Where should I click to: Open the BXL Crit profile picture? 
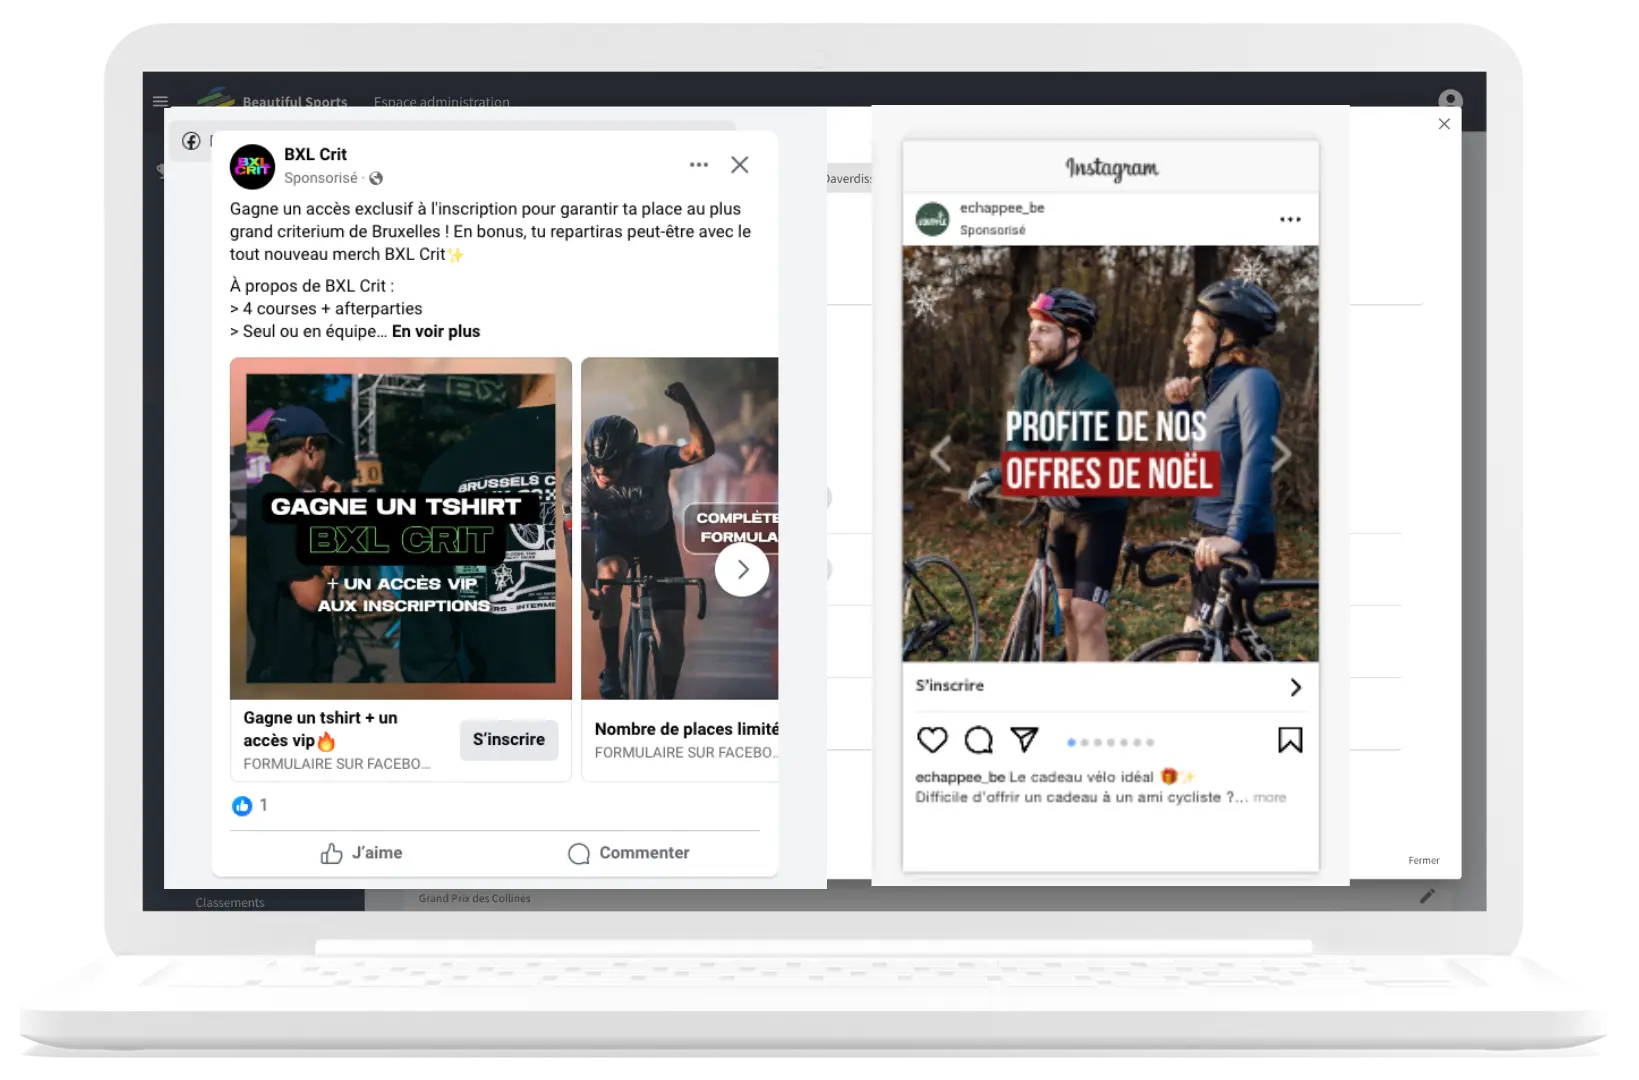tap(252, 166)
